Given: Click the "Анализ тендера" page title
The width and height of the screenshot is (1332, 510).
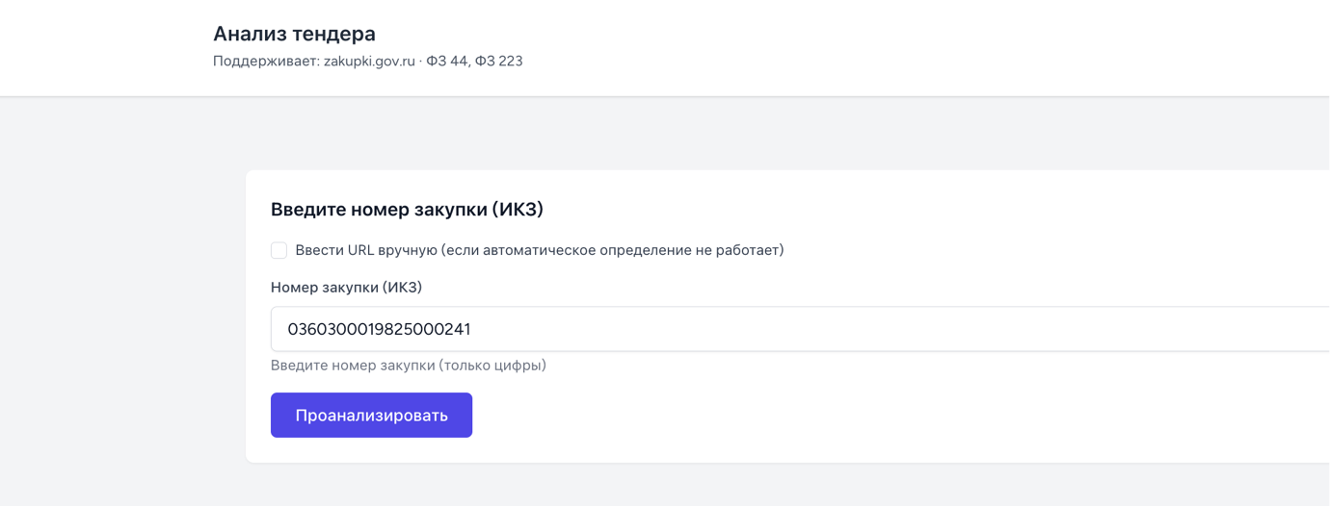Looking at the screenshot, I should click(x=294, y=34).
